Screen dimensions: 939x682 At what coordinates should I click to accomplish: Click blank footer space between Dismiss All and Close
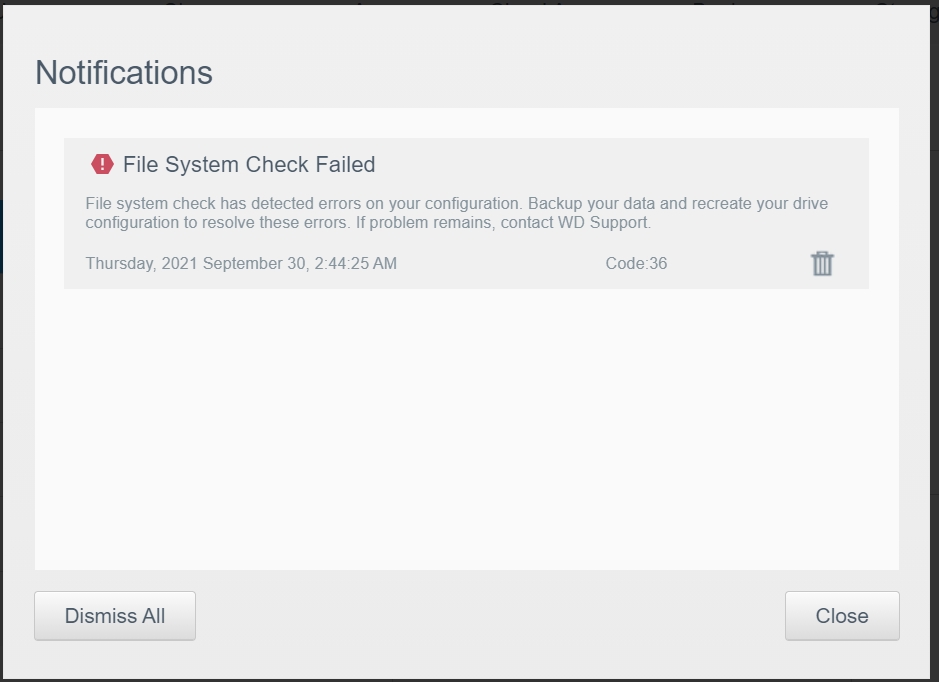[490, 616]
